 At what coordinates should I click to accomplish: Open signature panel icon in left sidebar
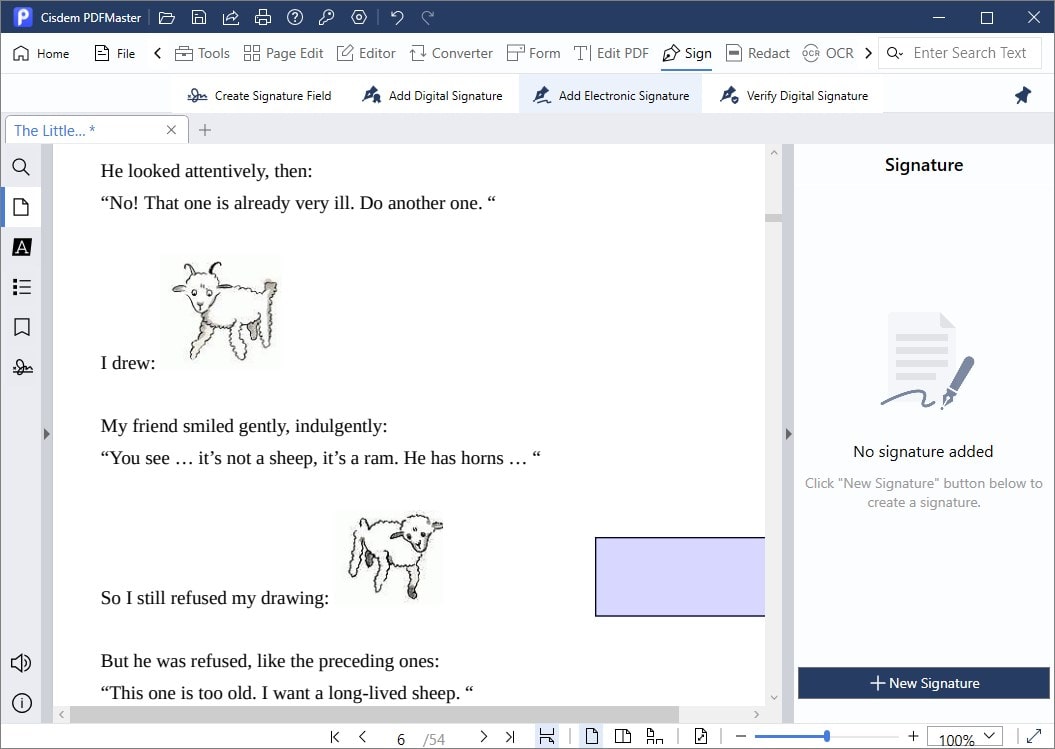coord(22,367)
